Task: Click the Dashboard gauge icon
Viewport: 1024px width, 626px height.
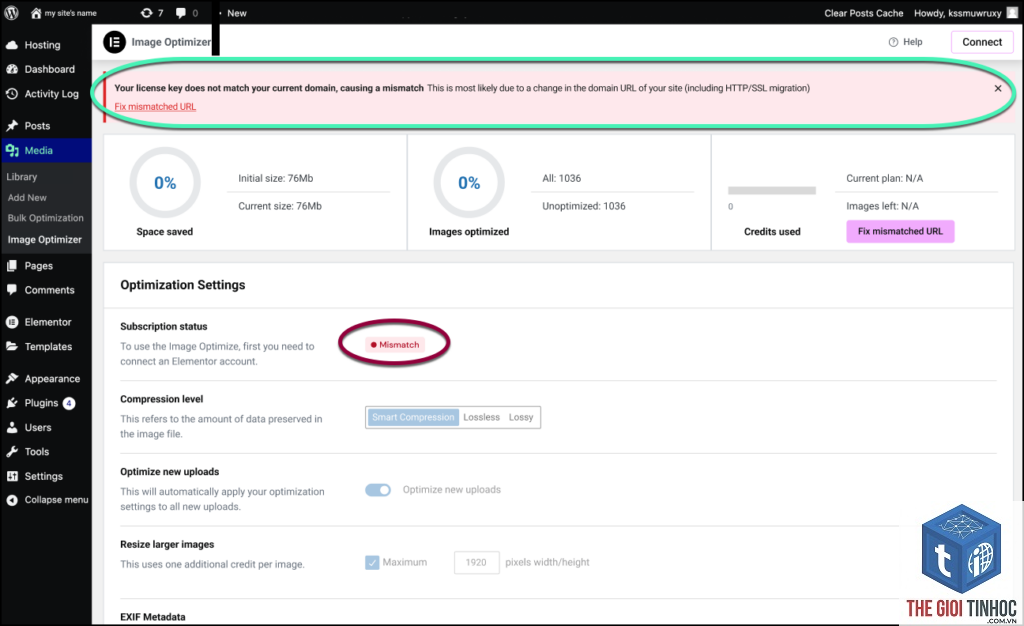Action: tap(12, 69)
